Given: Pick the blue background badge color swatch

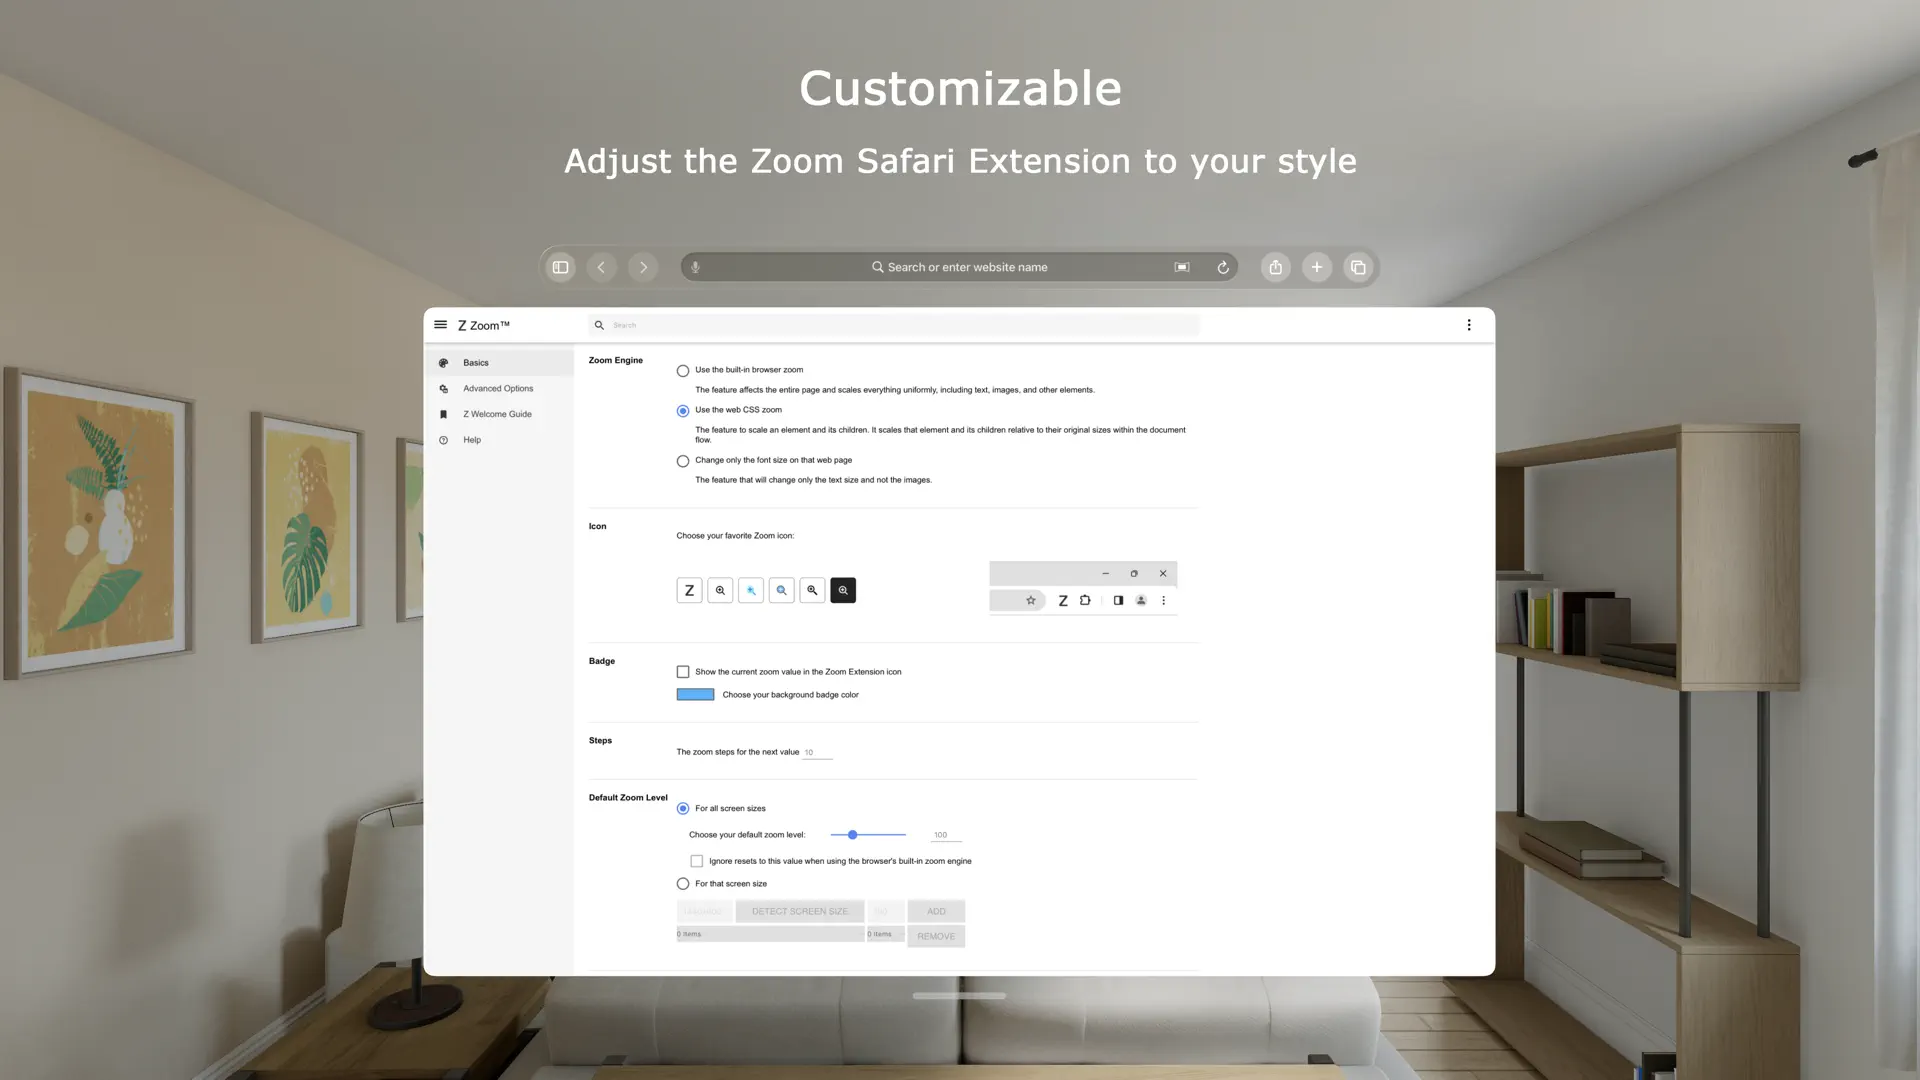Looking at the screenshot, I should pyautogui.click(x=694, y=694).
